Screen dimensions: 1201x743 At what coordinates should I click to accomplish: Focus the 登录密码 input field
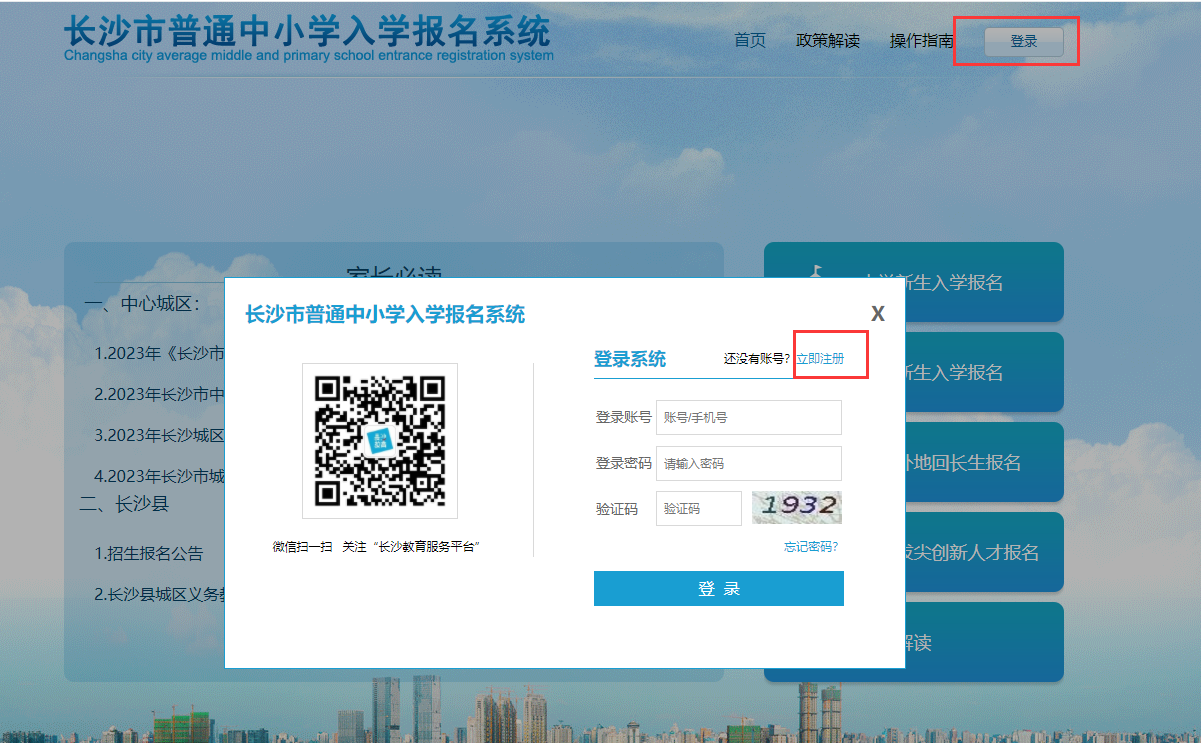(x=748, y=464)
